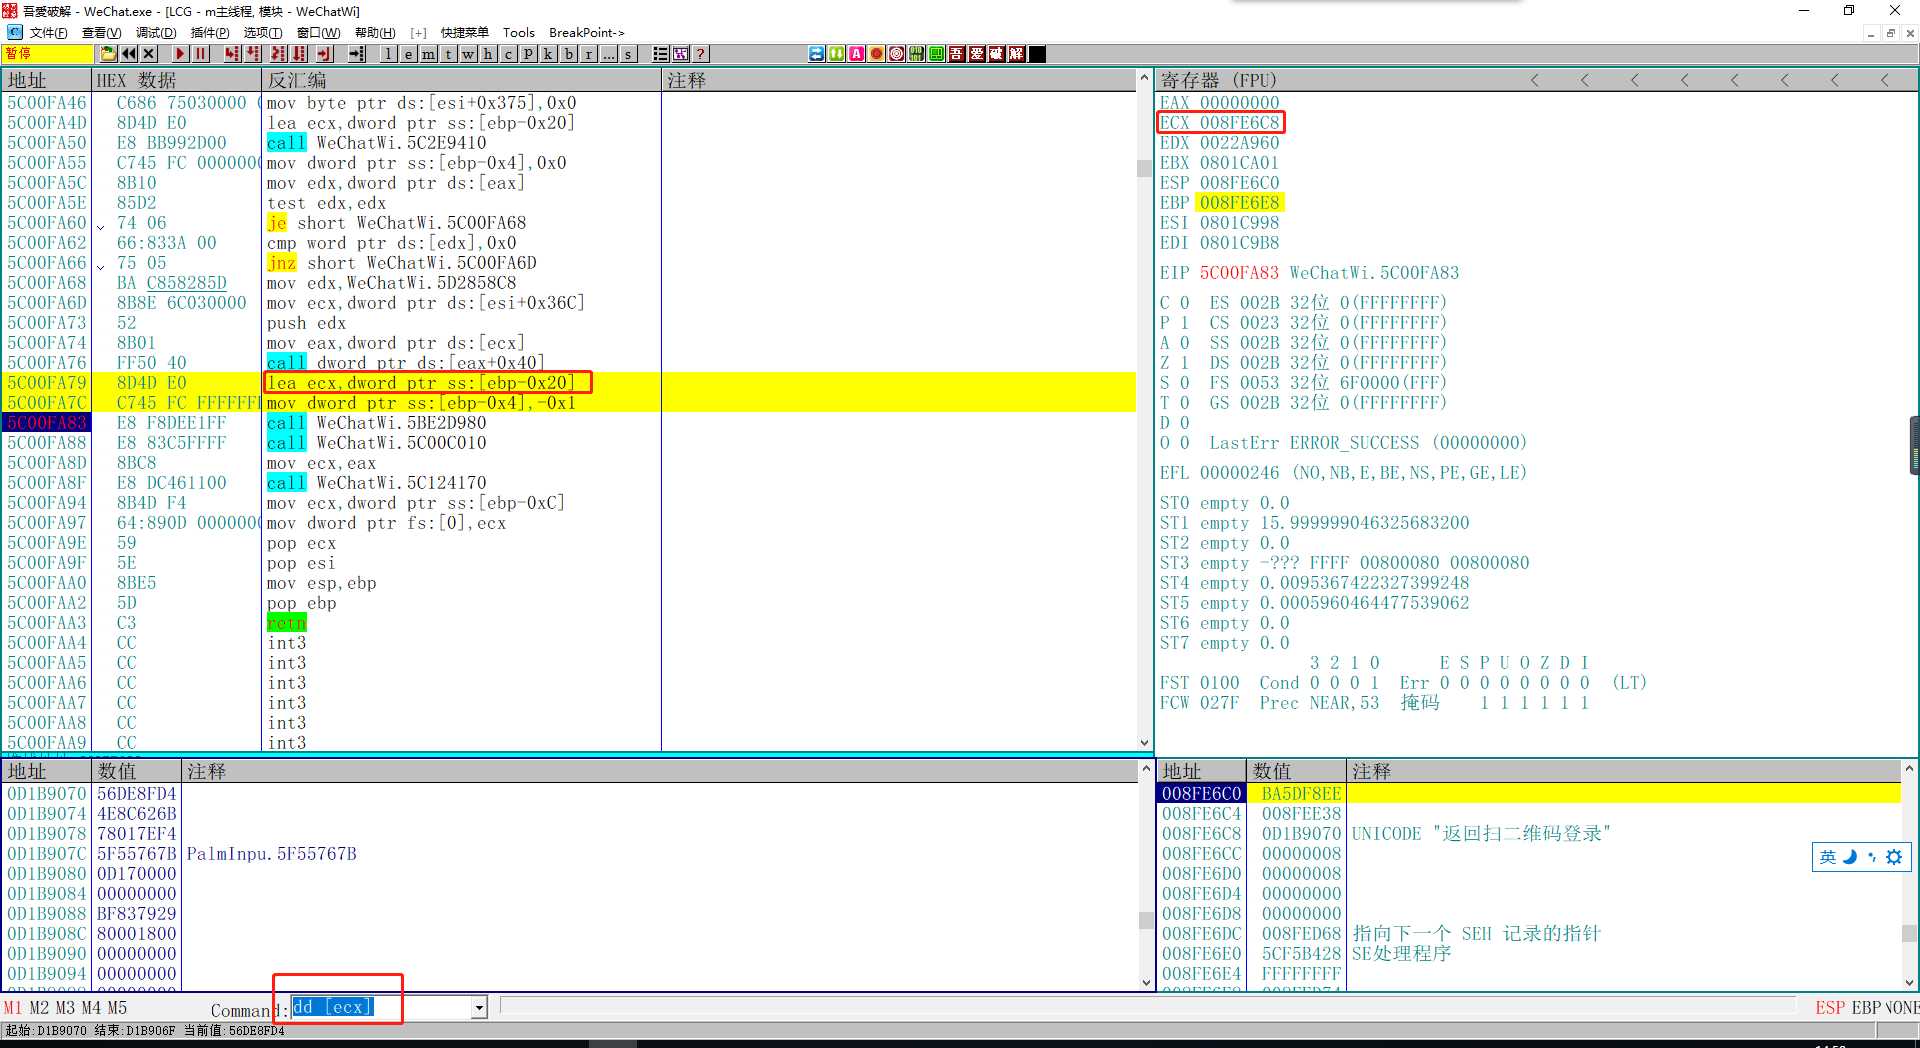
Task: Click the disassembly vertical scrollbar thumb
Action: coord(1144,168)
